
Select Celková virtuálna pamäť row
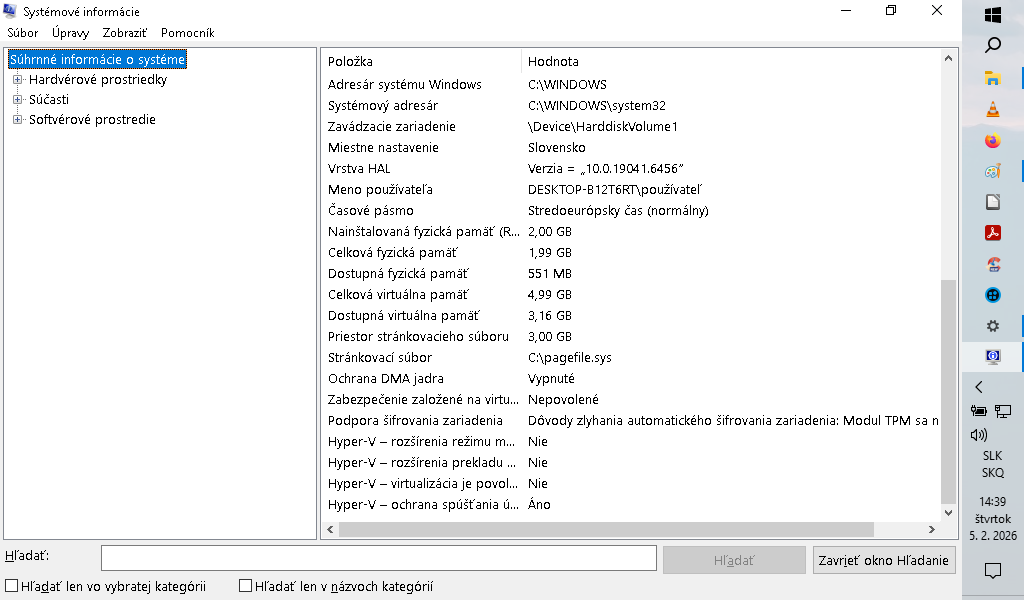click(x=631, y=294)
